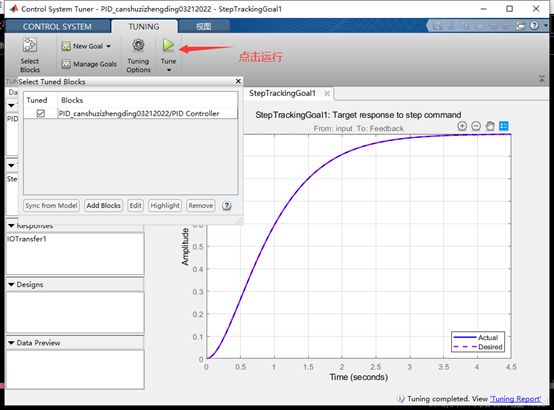Click the Time (seconds) axis label
This screenshot has width=554, height=410.
359,377
